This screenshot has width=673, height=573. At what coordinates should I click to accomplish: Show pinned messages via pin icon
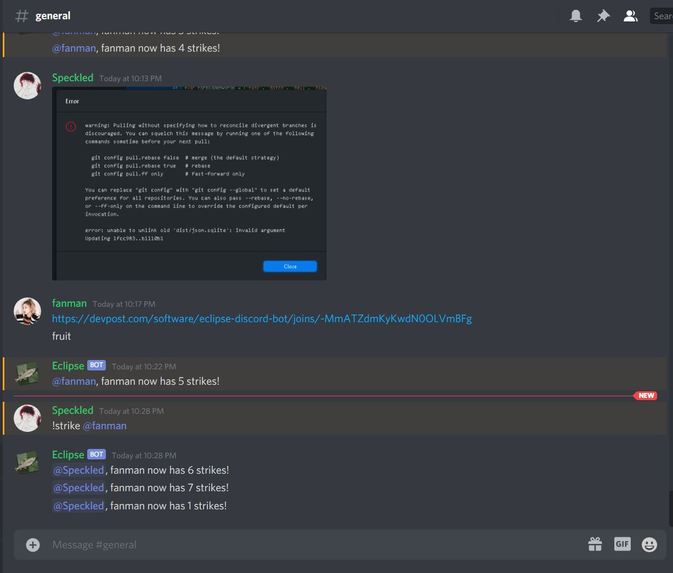(603, 16)
